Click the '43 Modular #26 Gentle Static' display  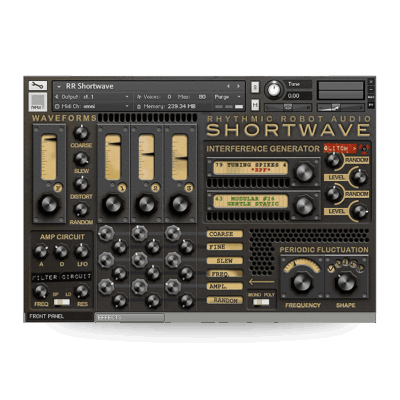tap(250, 201)
